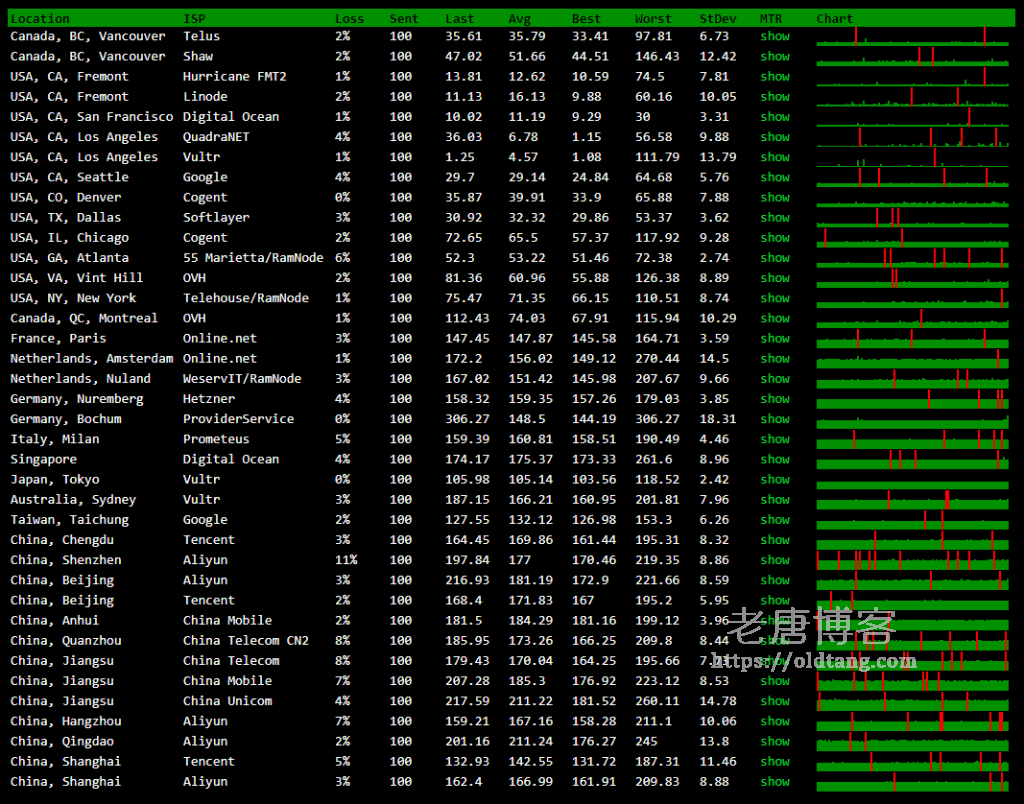Click the Avg column header

coord(519,19)
